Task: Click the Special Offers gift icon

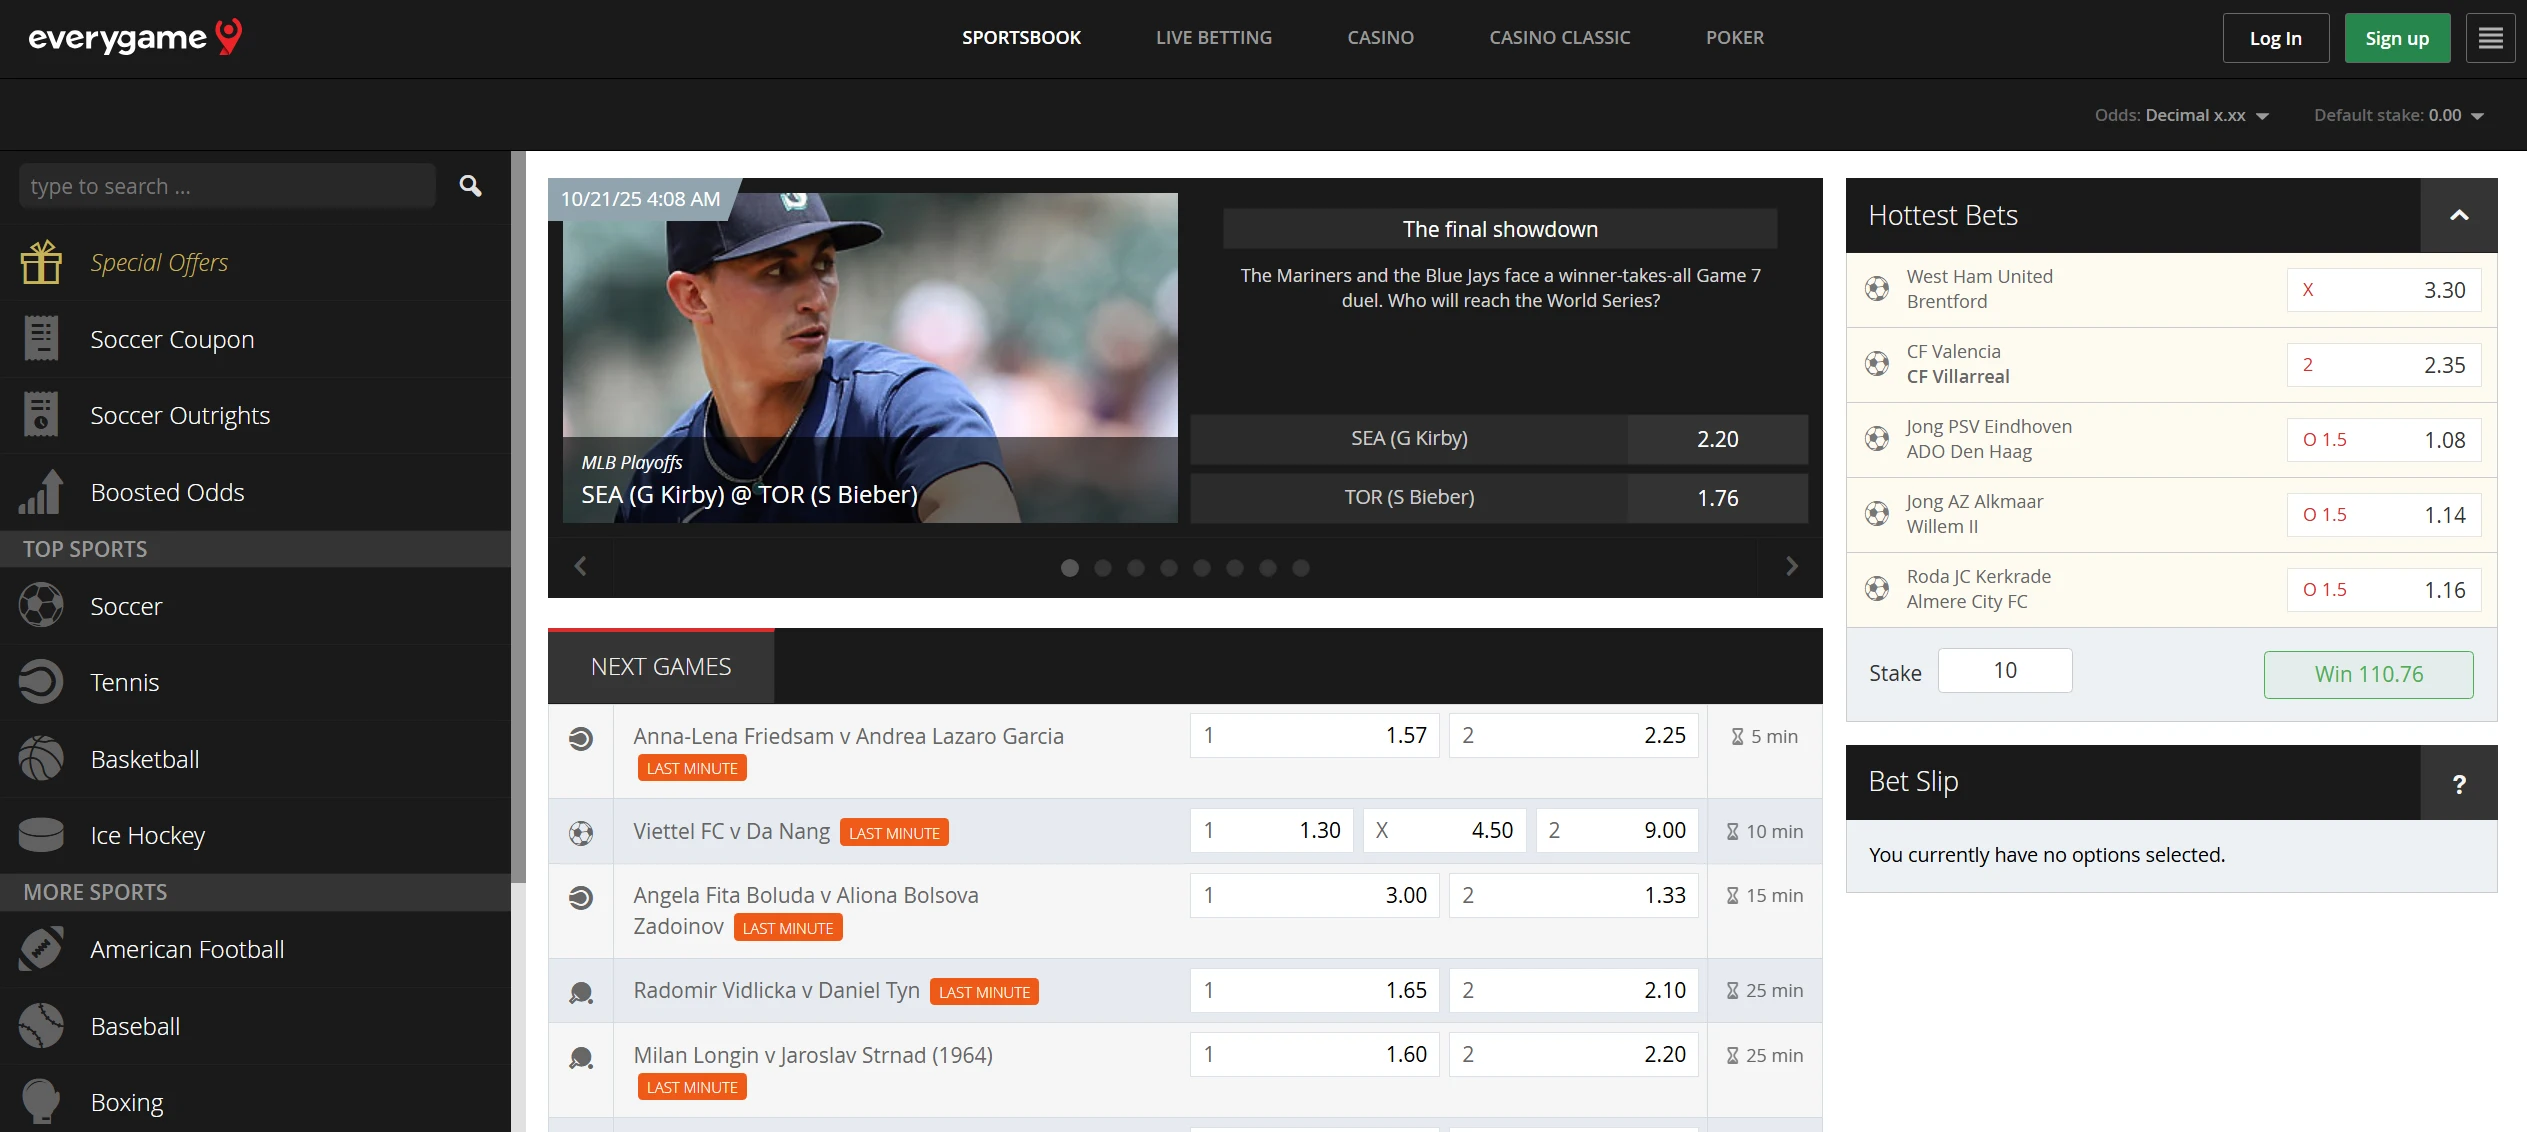Action: [41, 263]
